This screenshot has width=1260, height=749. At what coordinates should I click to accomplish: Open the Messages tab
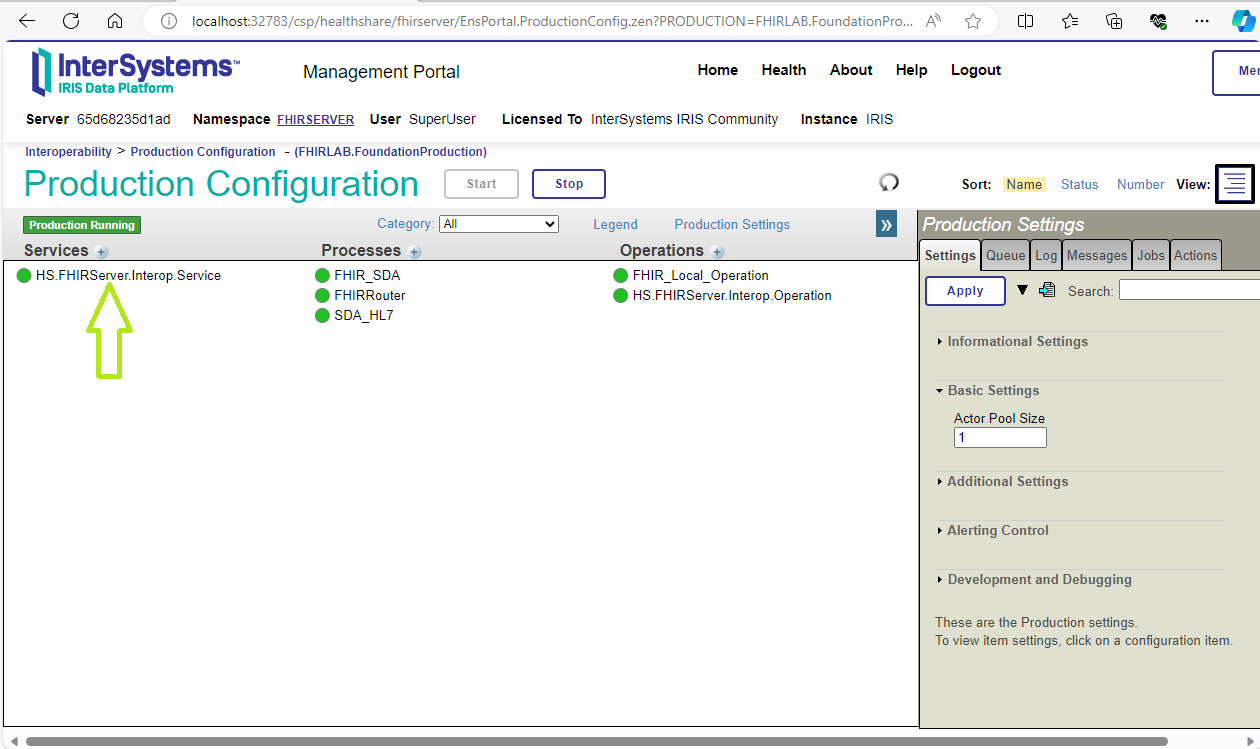click(1096, 256)
